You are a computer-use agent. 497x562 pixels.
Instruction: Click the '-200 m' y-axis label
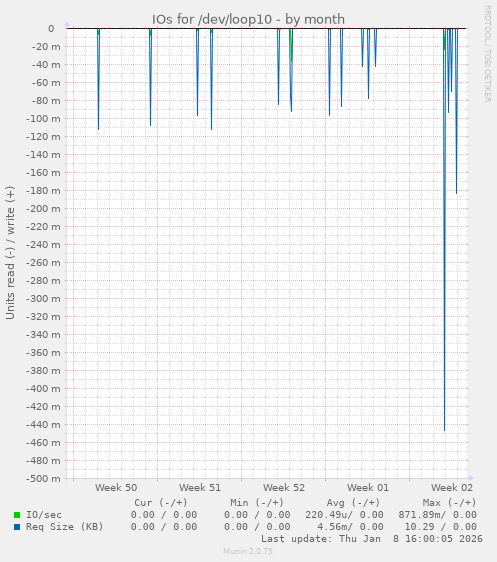point(43,209)
